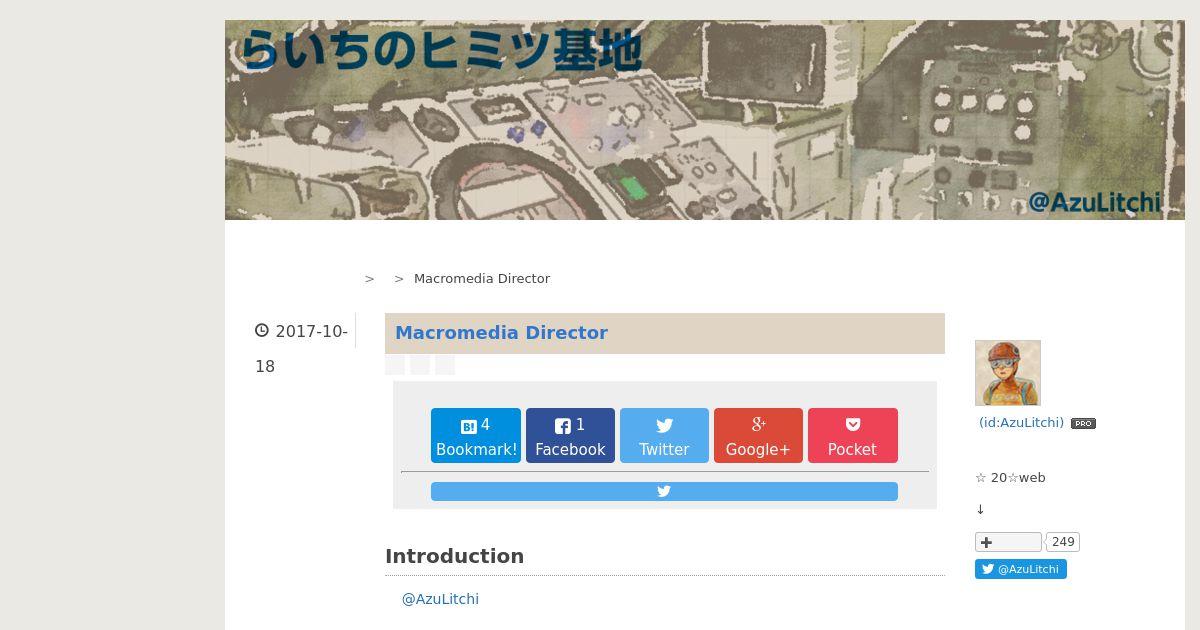Click the 20☆web sidebar text
The image size is (1200, 630).
pyautogui.click(x=1010, y=478)
